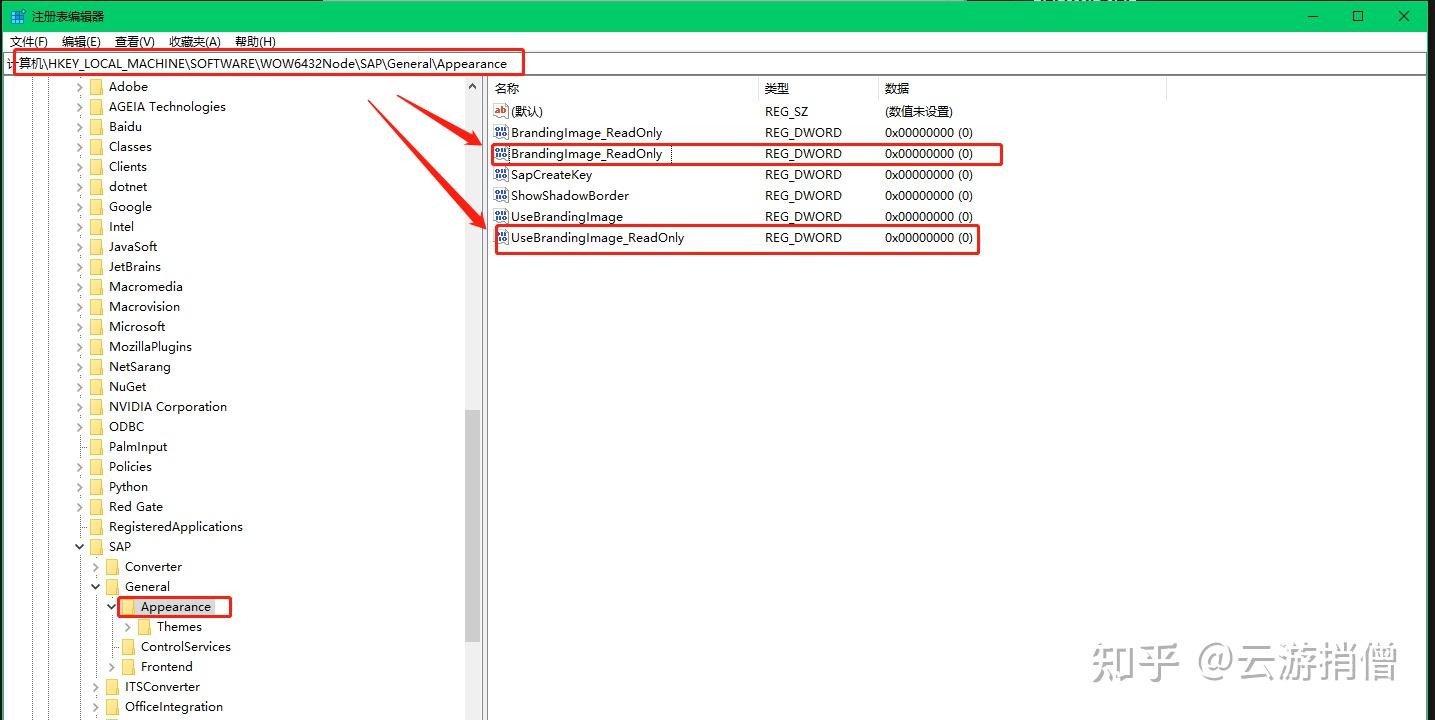Click the Clients folder icon
Image resolution: width=1435 pixels, height=720 pixels.
[x=96, y=167]
